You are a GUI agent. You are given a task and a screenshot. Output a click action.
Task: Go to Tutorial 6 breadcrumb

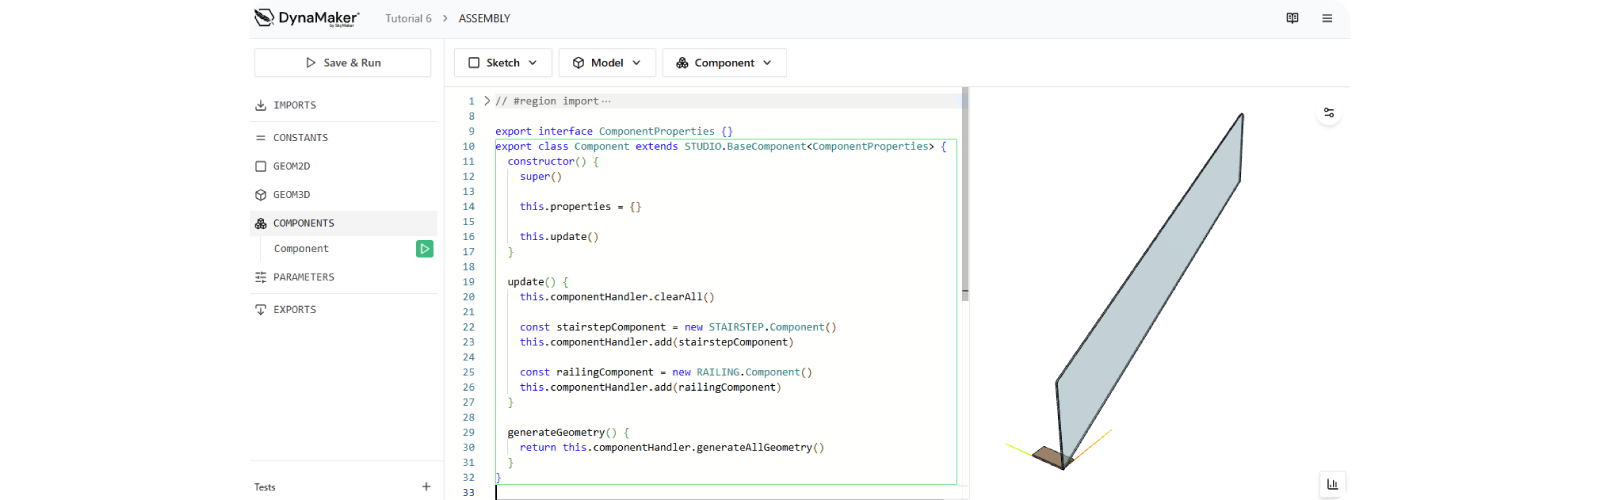coord(408,19)
